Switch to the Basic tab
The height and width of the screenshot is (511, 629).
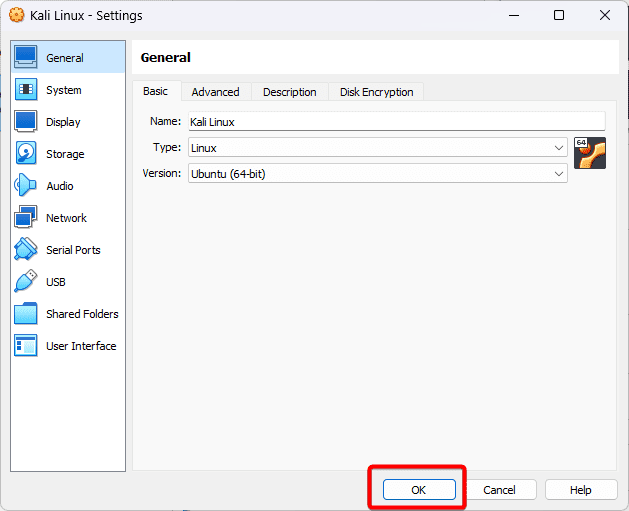pyautogui.click(x=156, y=91)
